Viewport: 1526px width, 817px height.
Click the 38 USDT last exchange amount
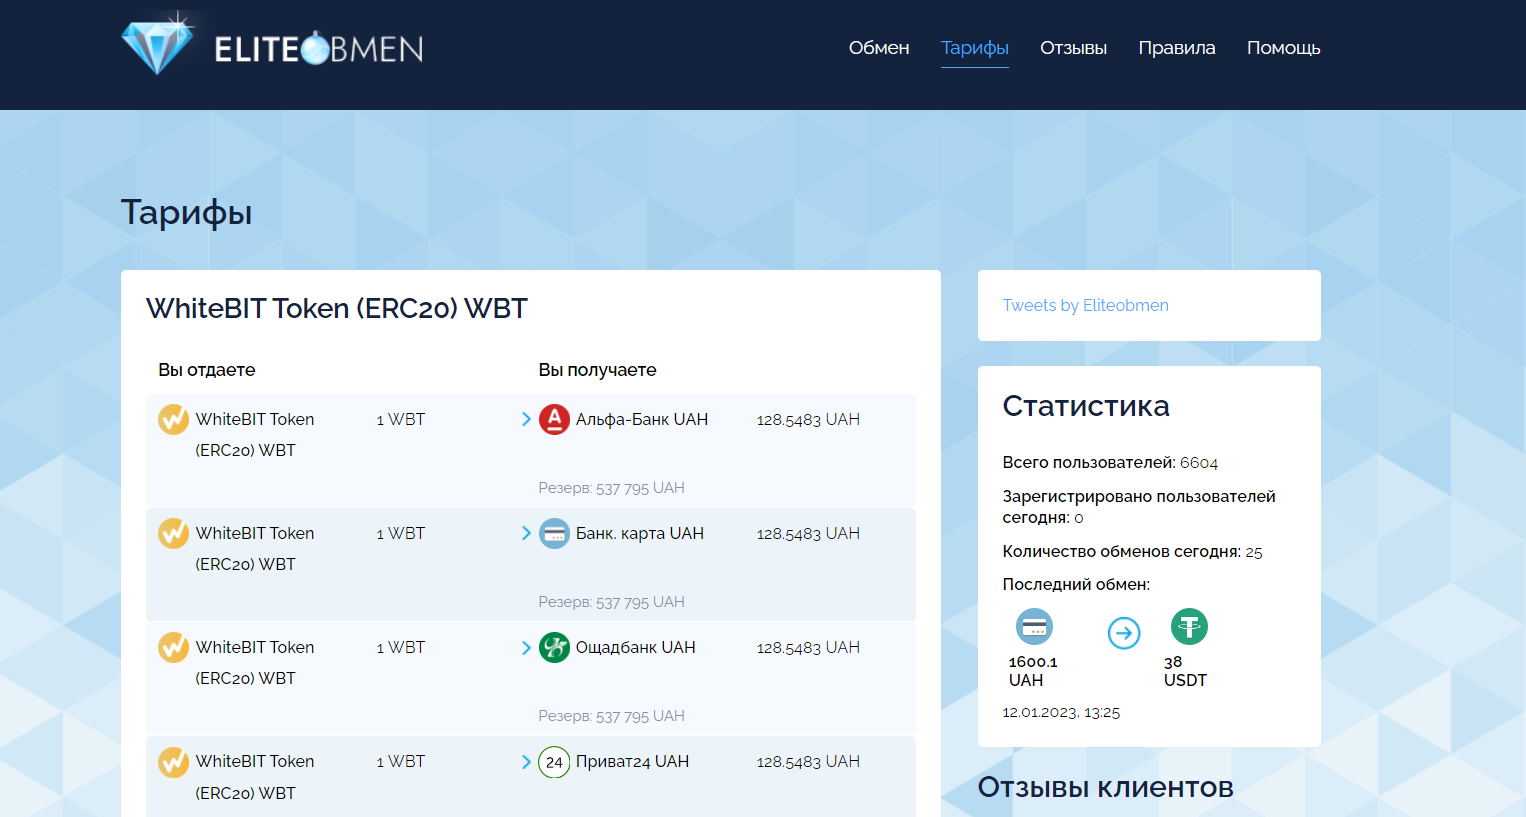pyautogui.click(x=1185, y=671)
